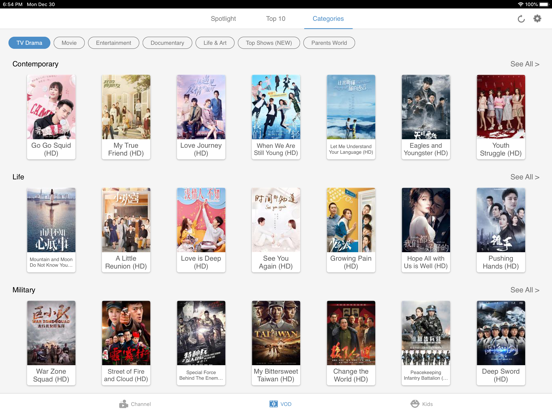Switch to the Spotlight tab
The width and height of the screenshot is (552, 414).
pos(223,19)
